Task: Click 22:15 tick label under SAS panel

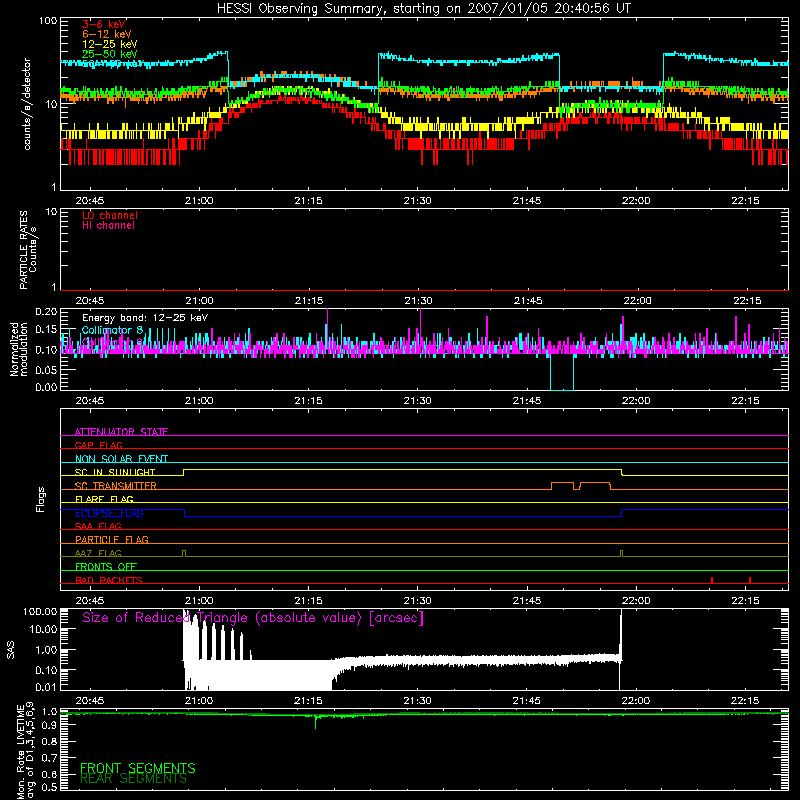Action: (745, 701)
